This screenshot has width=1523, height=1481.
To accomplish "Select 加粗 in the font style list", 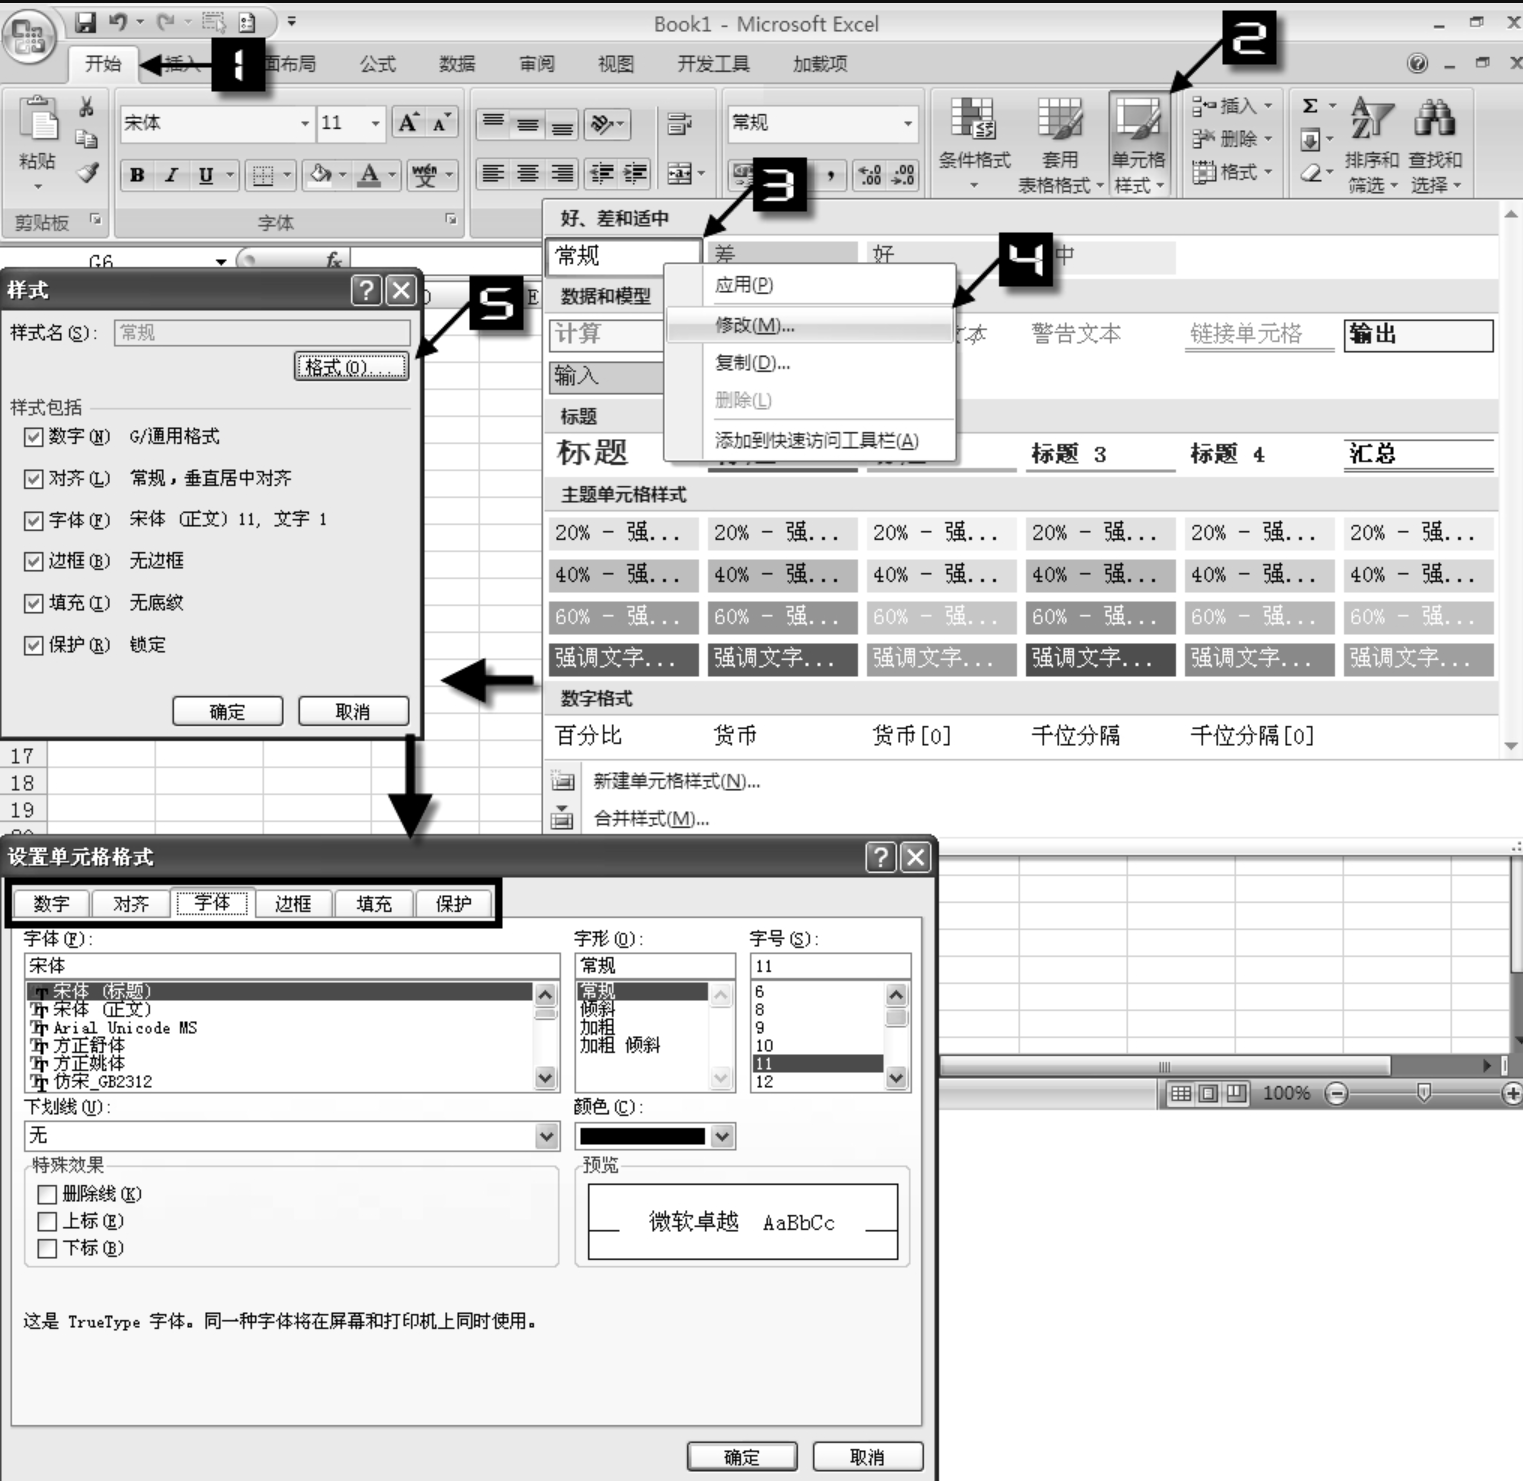I will pyautogui.click(x=598, y=1027).
